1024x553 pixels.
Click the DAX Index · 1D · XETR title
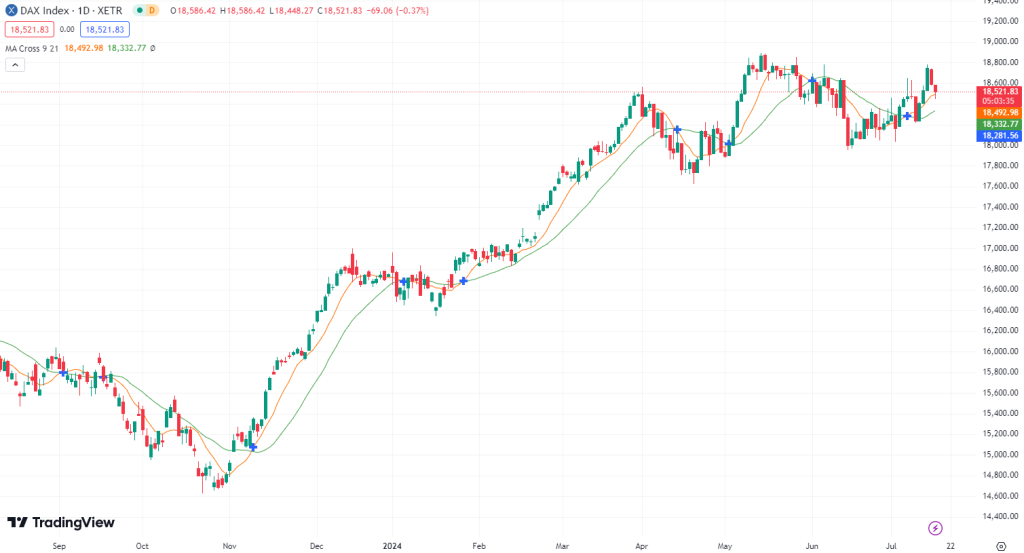tap(71, 10)
